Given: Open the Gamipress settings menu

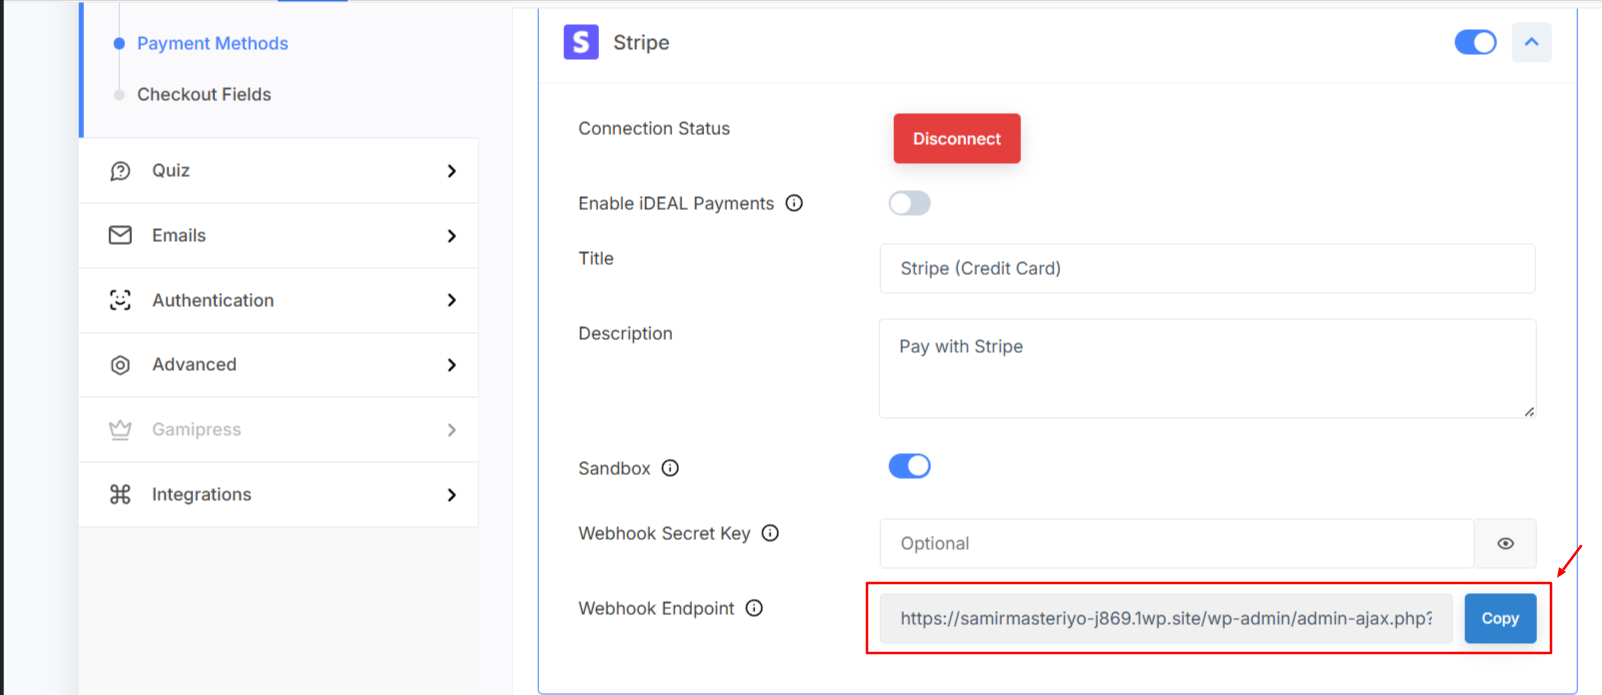Looking at the screenshot, I should pyautogui.click(x=278, y=430).
